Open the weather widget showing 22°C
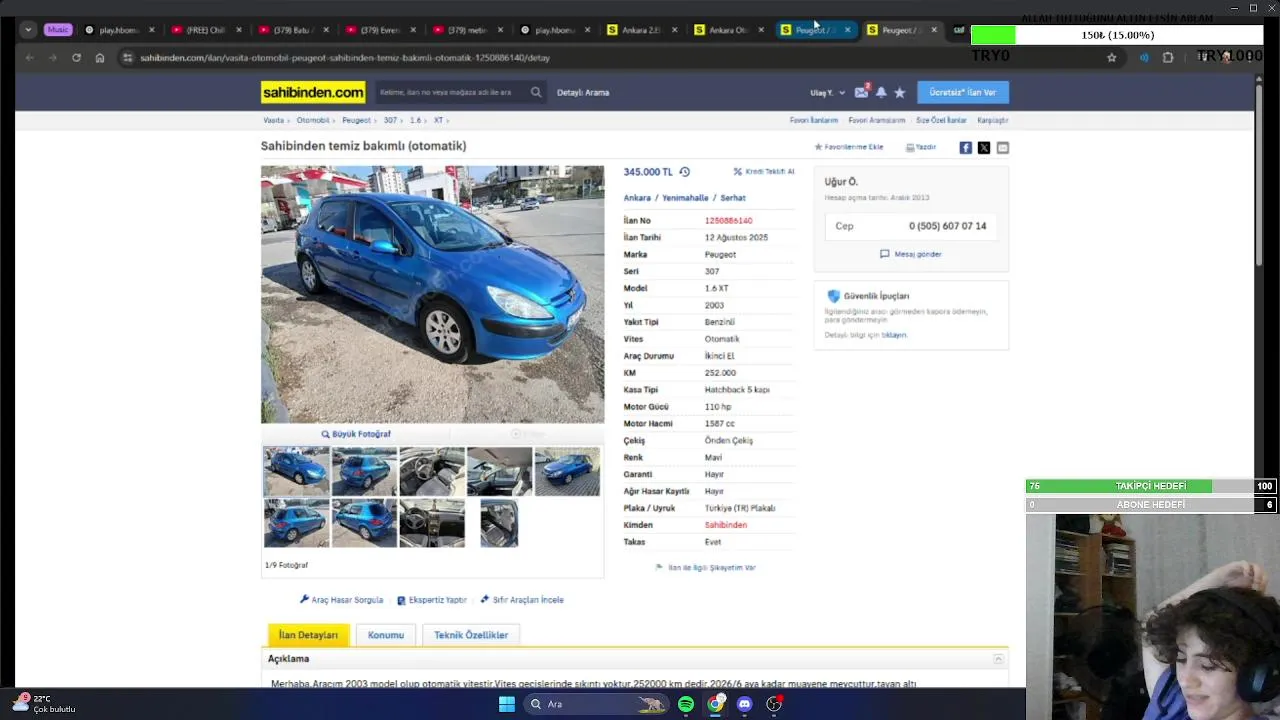 click(42, 704)
